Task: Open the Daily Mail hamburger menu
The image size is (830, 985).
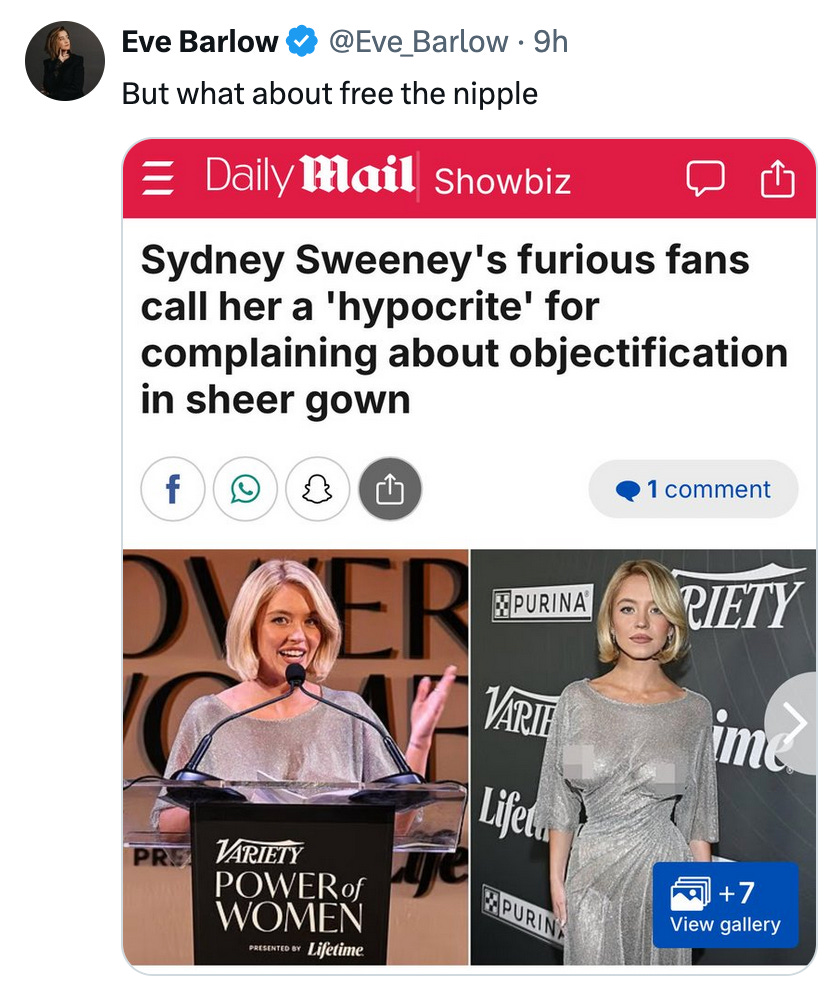Action: (158, 179)
